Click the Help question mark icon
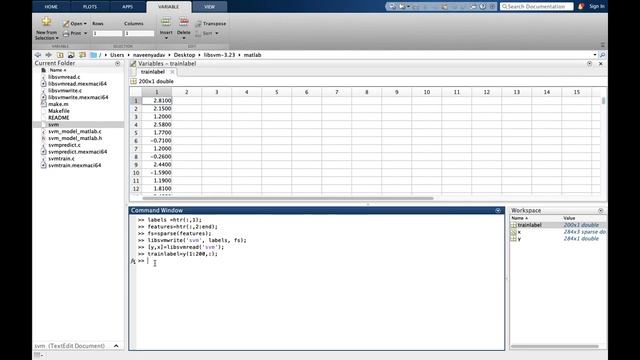The image size is (640, 360). 483,7
